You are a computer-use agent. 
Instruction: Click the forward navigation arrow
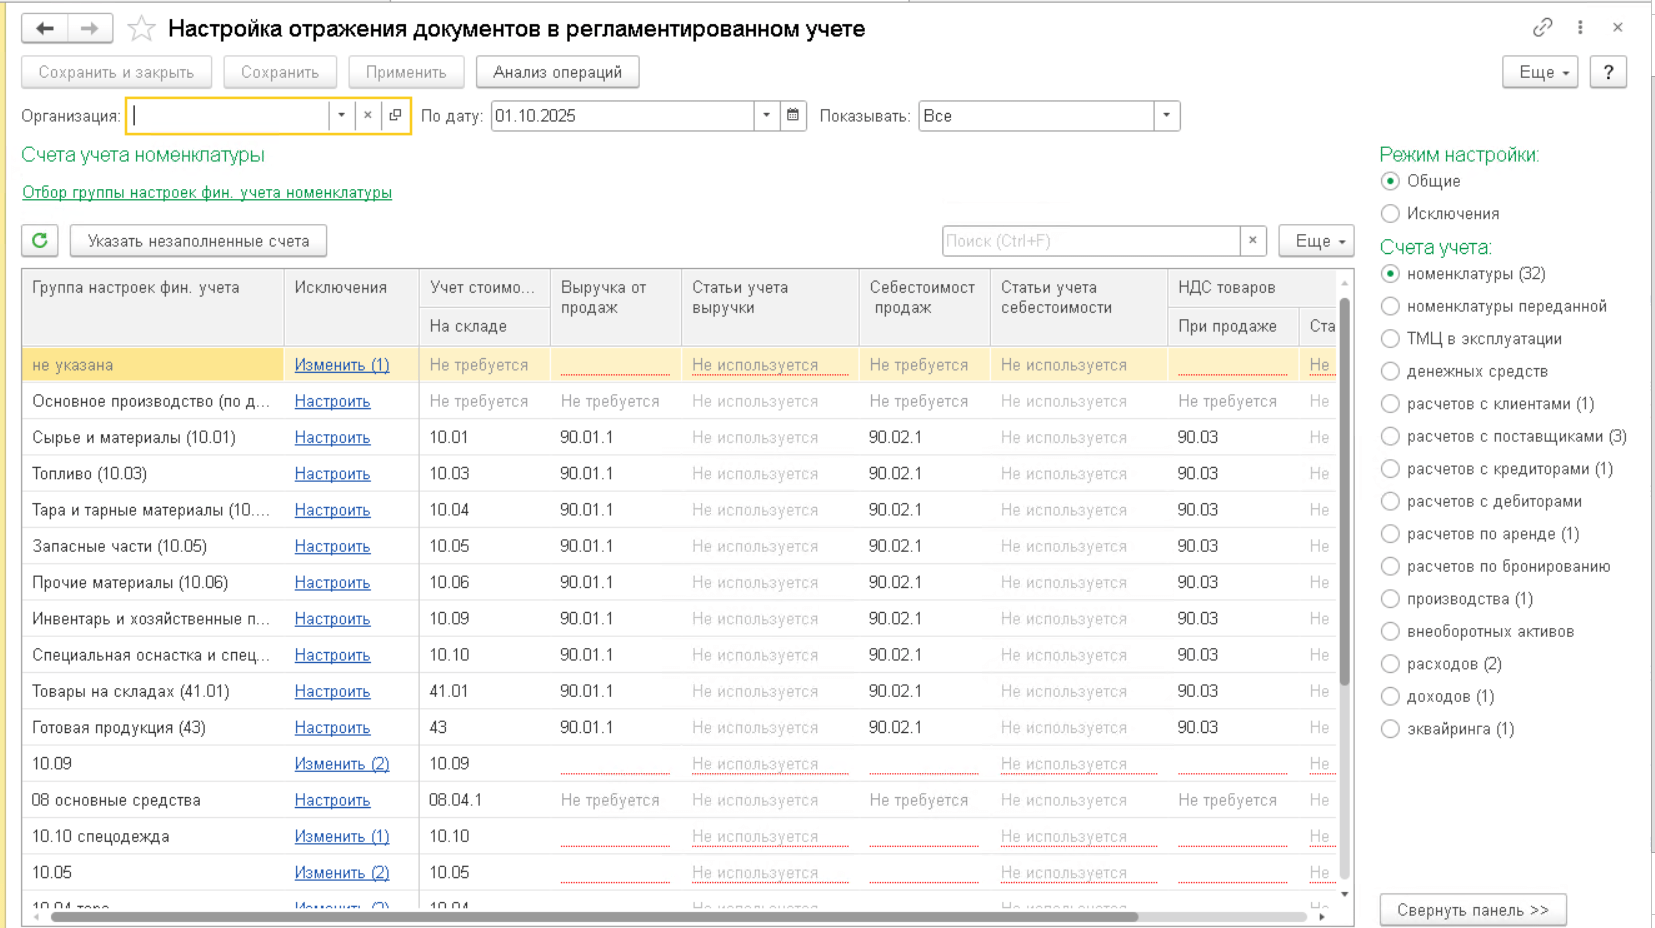tap(90, 28)
